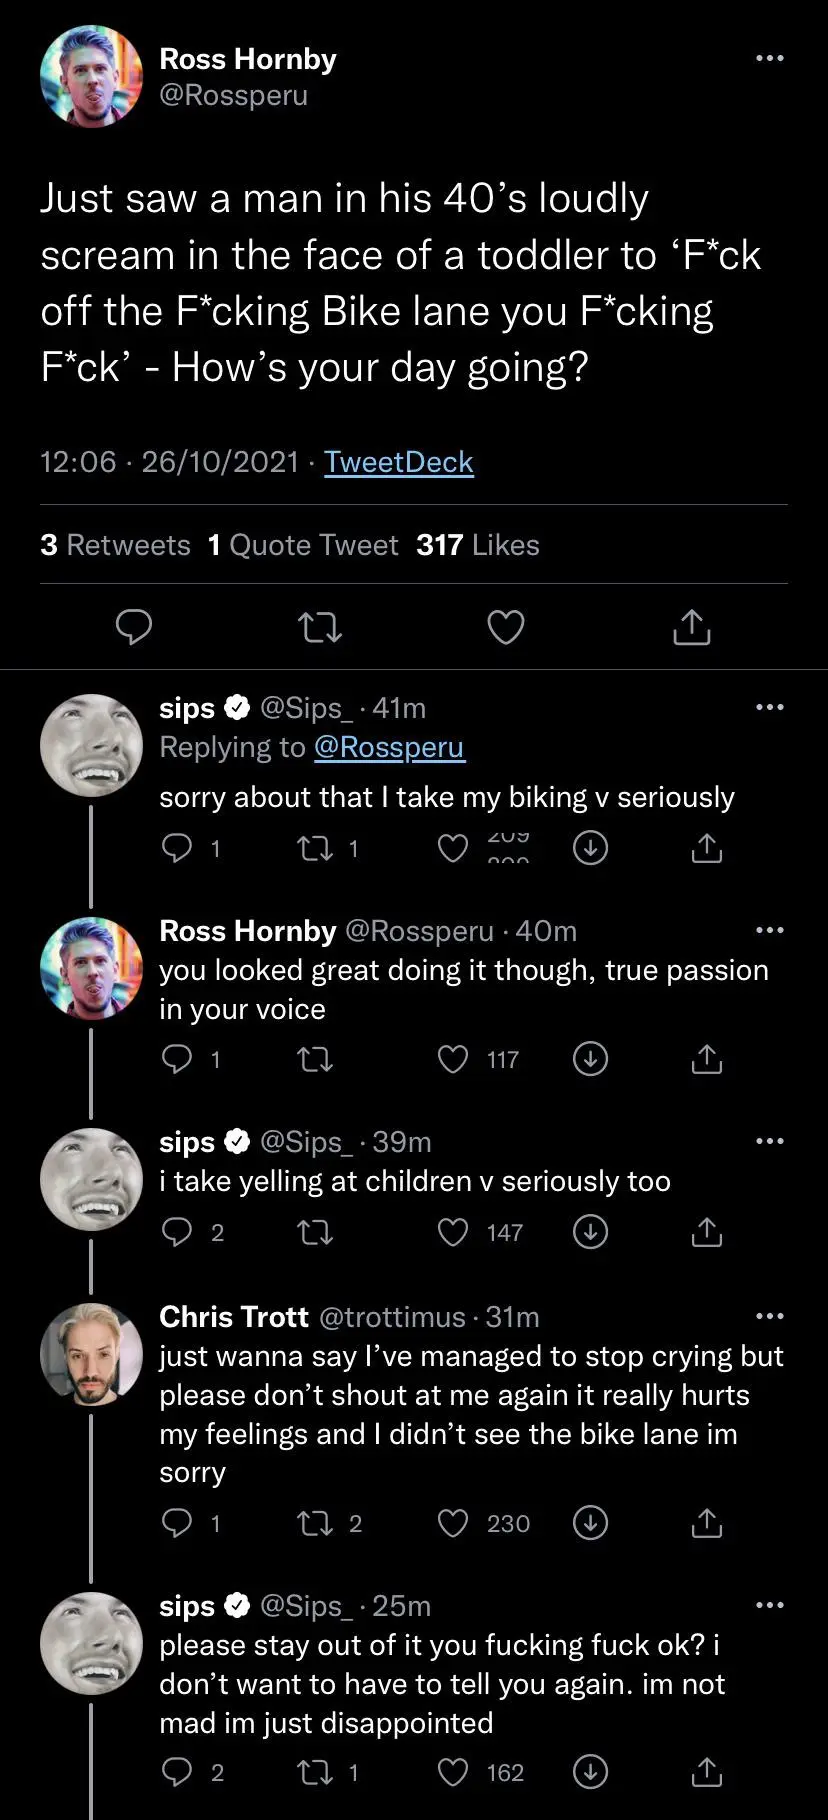Image resolution: width=828 pixels, height=1820 pixels.
Task: Download icon on Ross Hornby's 40m reply
Action: (591, 1058)
